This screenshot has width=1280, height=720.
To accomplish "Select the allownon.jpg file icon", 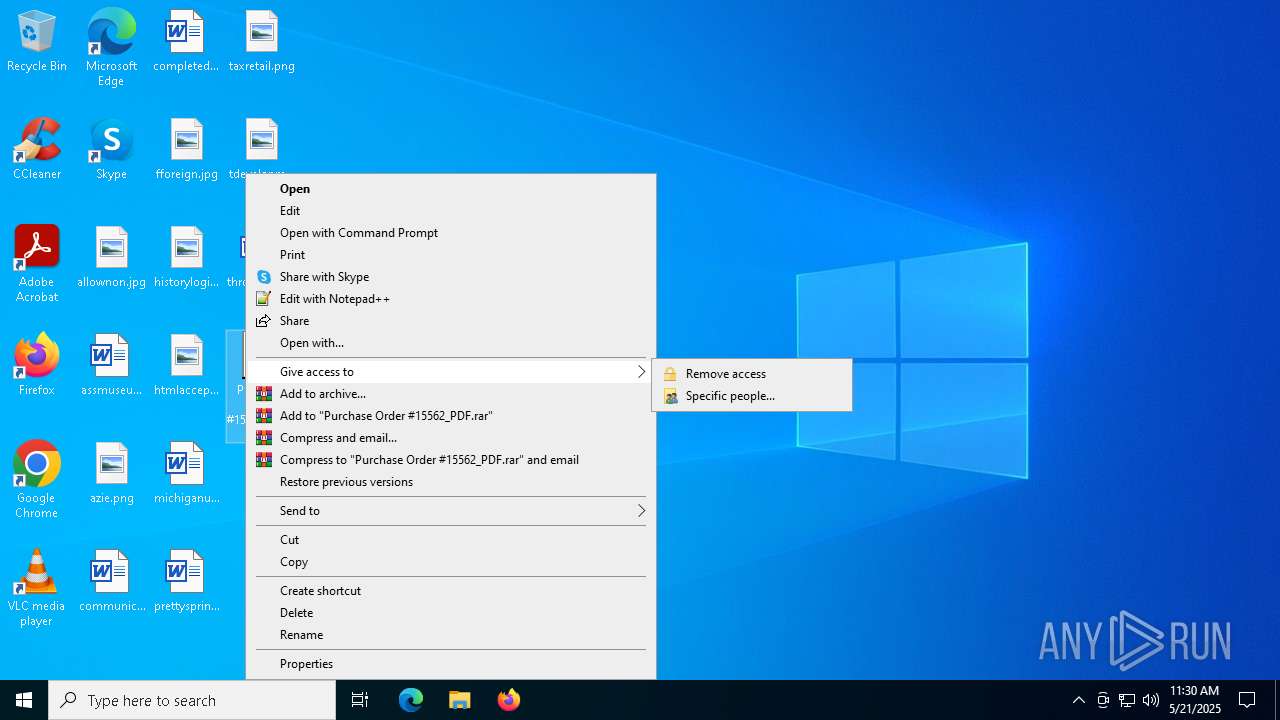I will pos(111,258).
